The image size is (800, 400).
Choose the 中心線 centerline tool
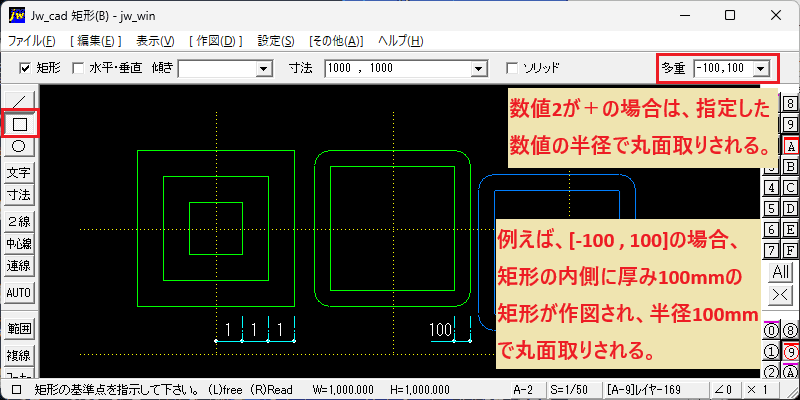click(19, 243)
